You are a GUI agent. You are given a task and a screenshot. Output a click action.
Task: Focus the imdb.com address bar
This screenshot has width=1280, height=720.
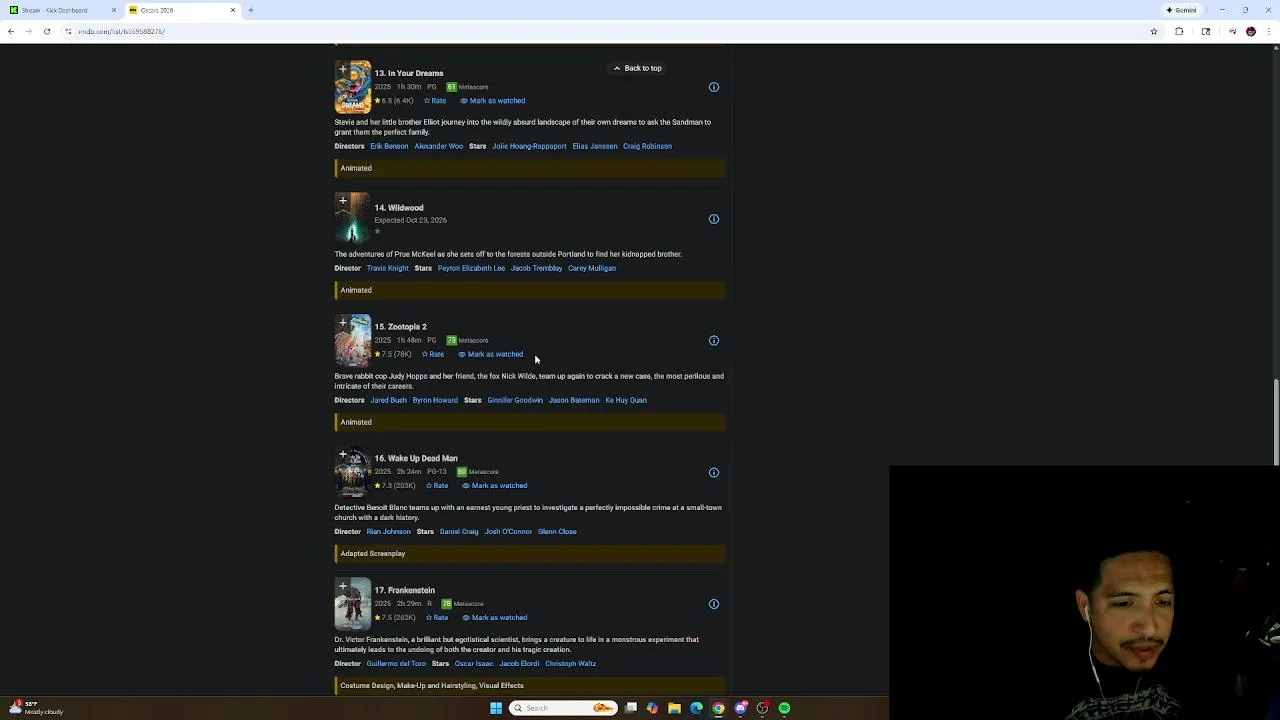tap(600, 31)
